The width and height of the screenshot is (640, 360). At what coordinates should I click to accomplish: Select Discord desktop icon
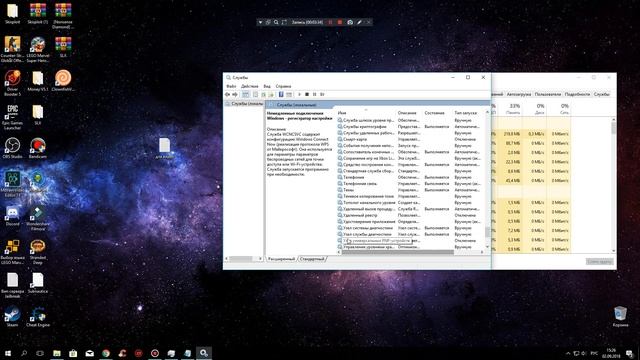pos(12,216)
